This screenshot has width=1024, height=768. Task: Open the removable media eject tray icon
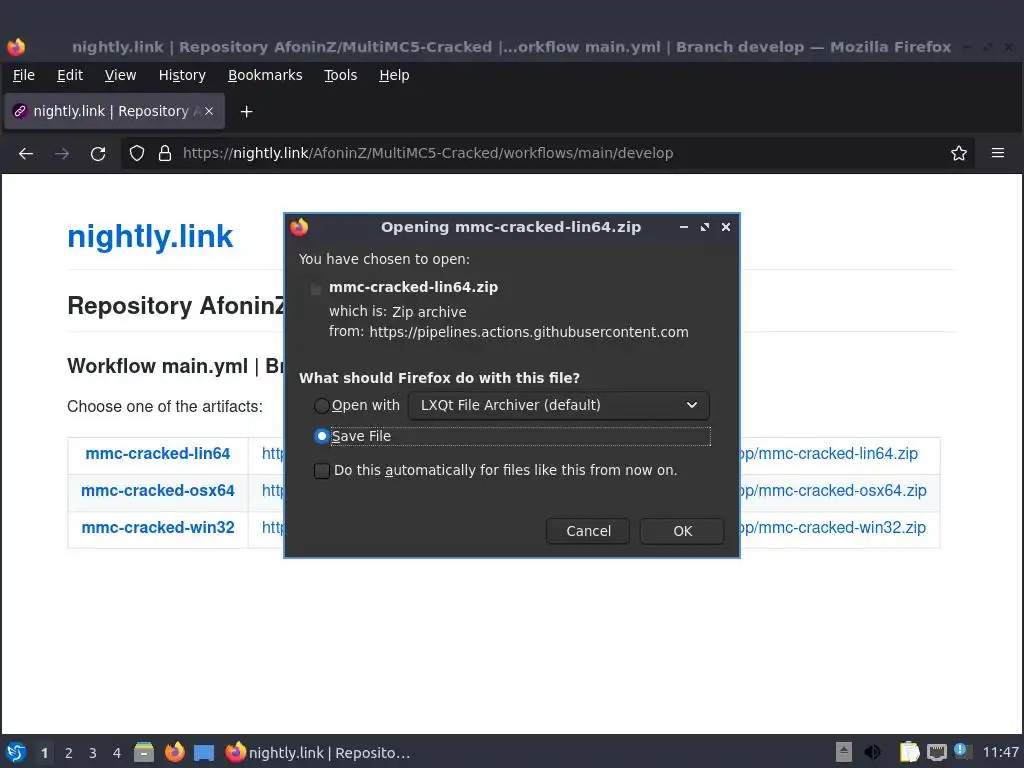[844, 752]
